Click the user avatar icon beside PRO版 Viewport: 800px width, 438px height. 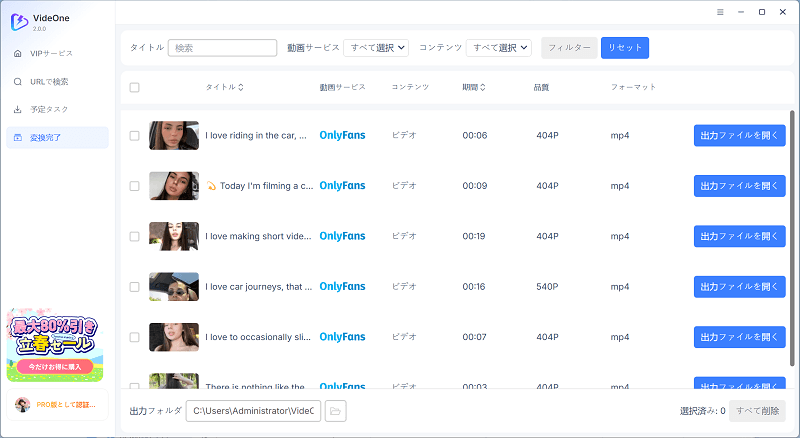click(x=22, y=405)
